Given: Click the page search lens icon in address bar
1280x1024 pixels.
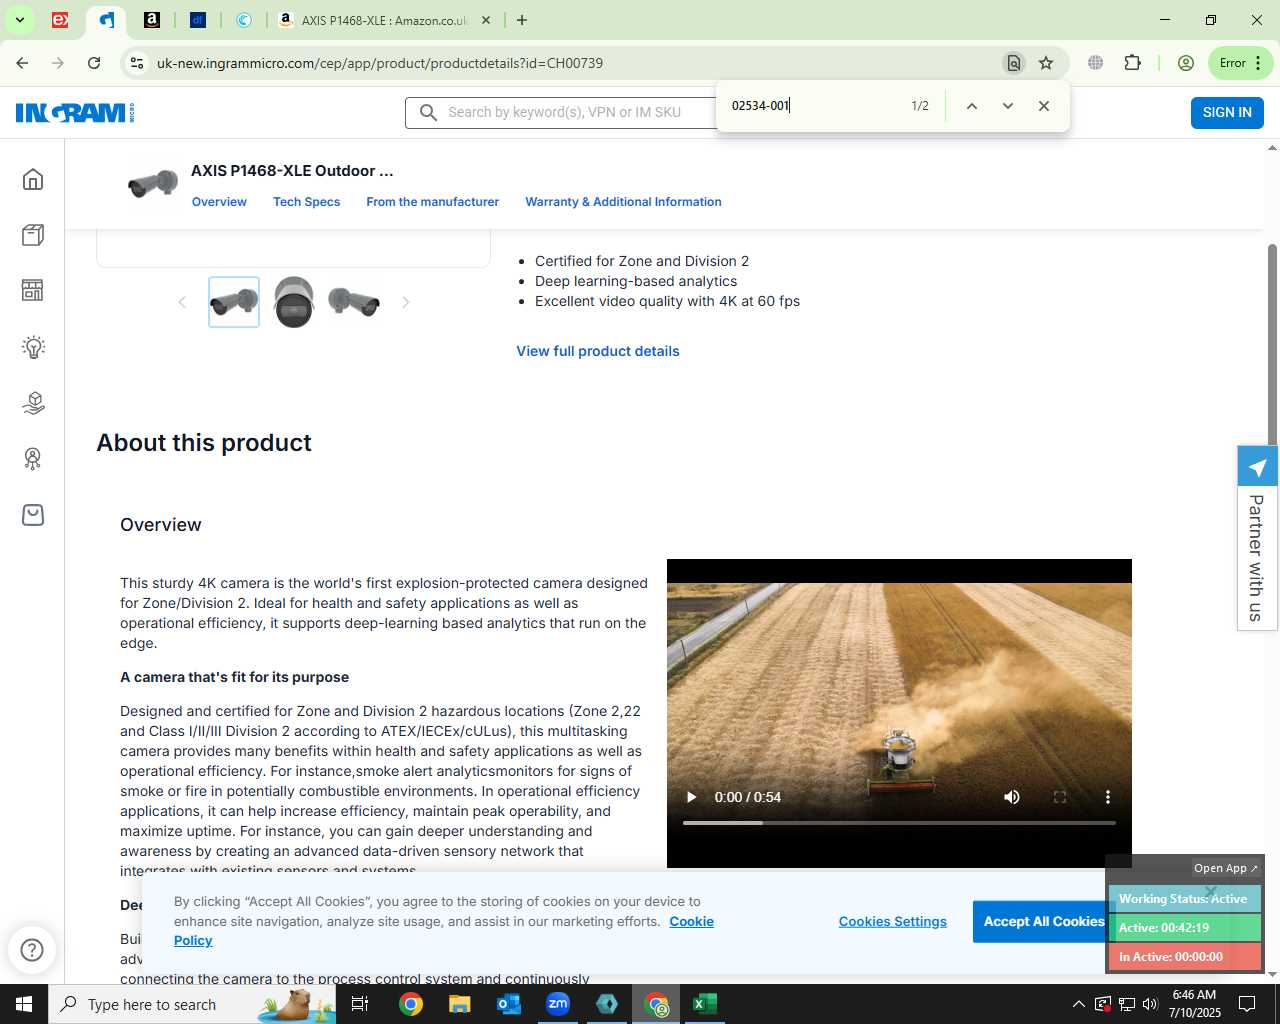Looking at the screenshot, I should pyautogui.click(x=1014, y=63).
